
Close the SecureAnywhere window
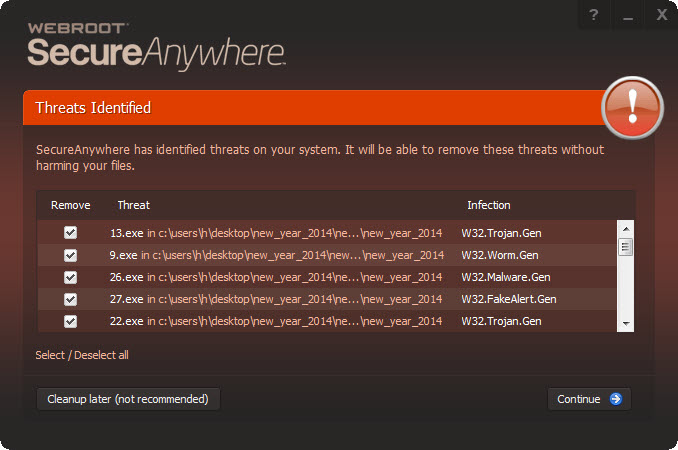point(662,15)
